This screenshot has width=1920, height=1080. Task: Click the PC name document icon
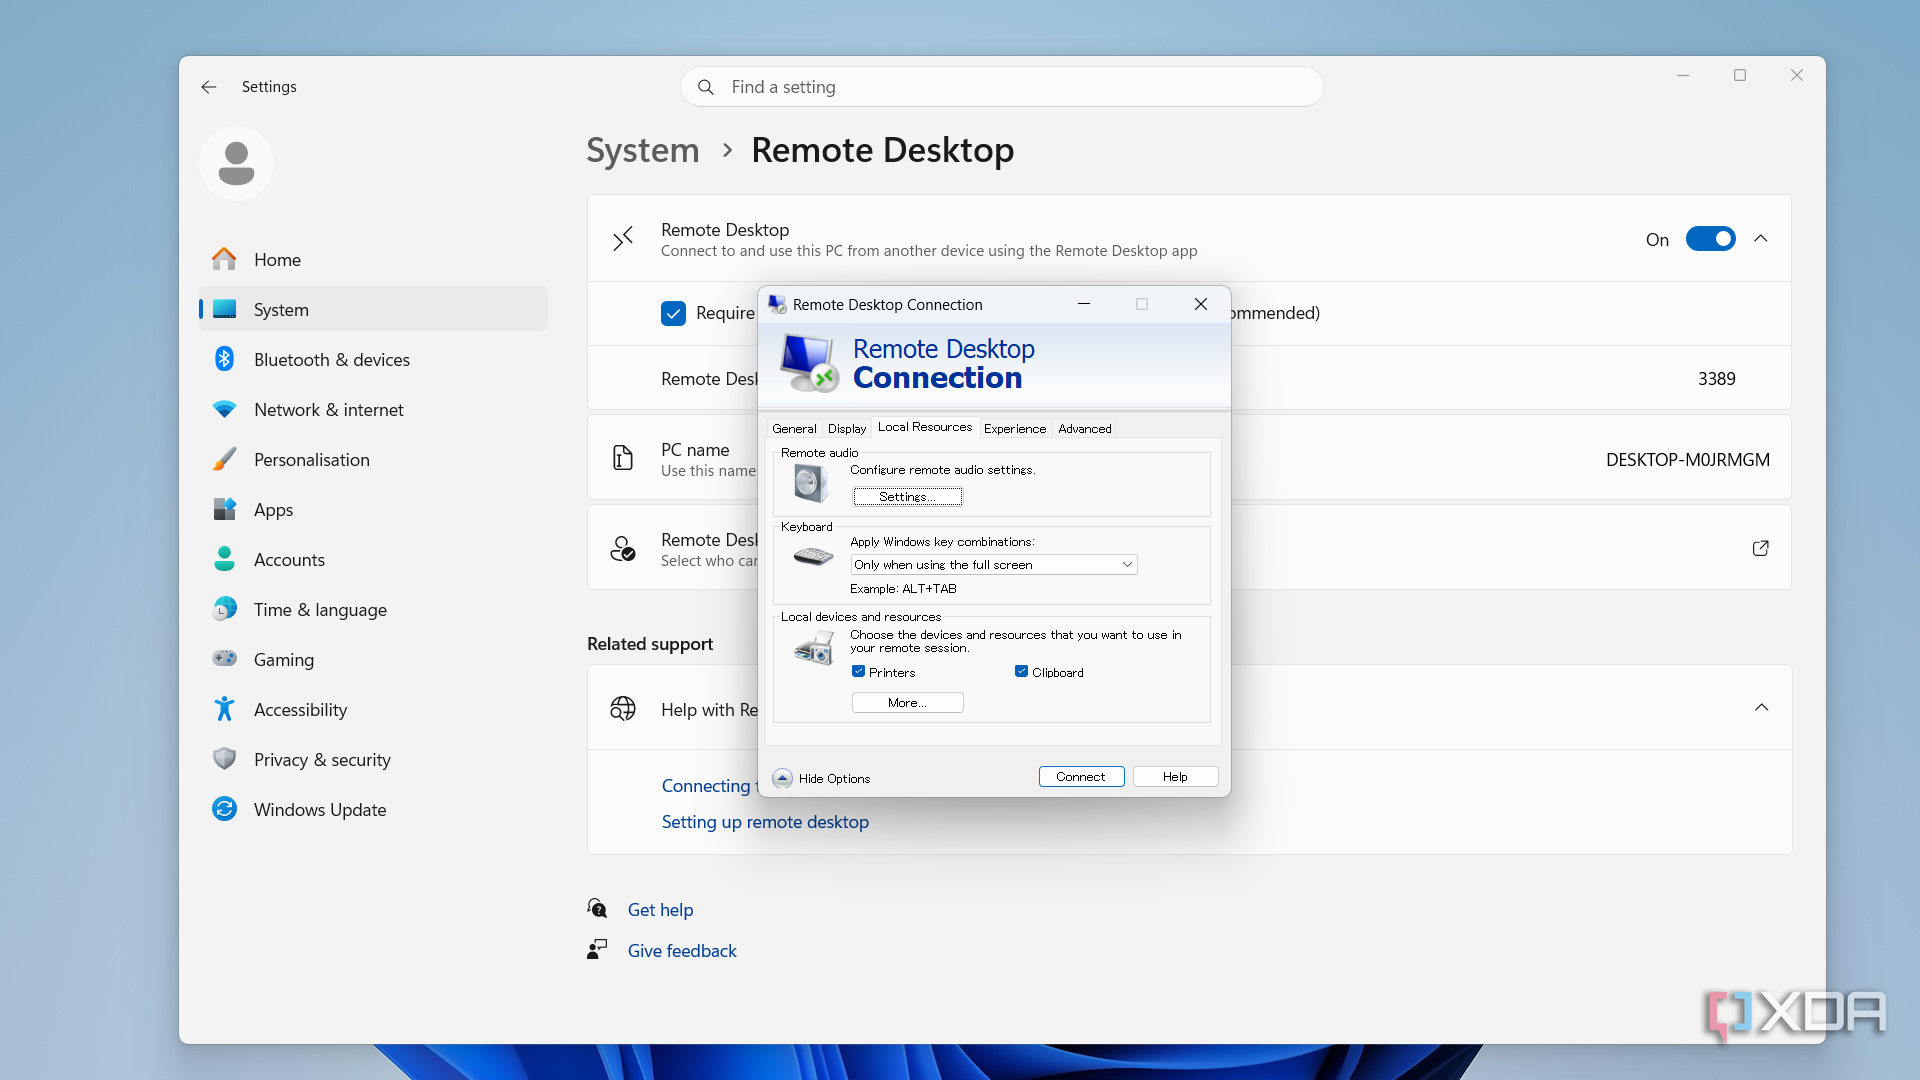pos(623,458)
